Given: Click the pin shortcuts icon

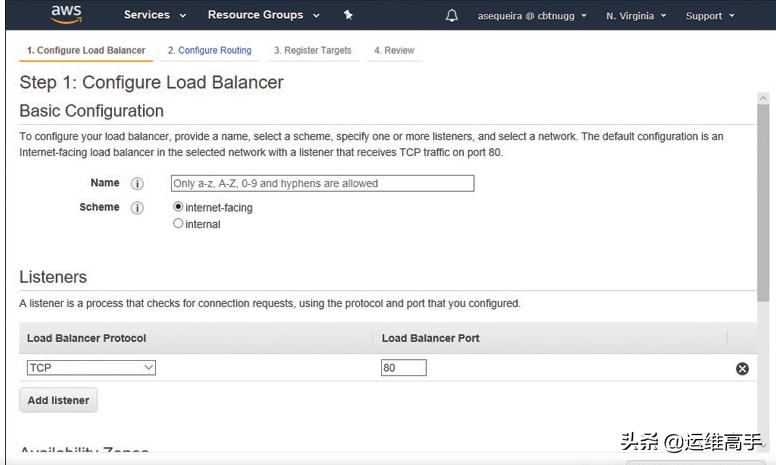Looking at the screenshot, I should [x=347, y=16].
